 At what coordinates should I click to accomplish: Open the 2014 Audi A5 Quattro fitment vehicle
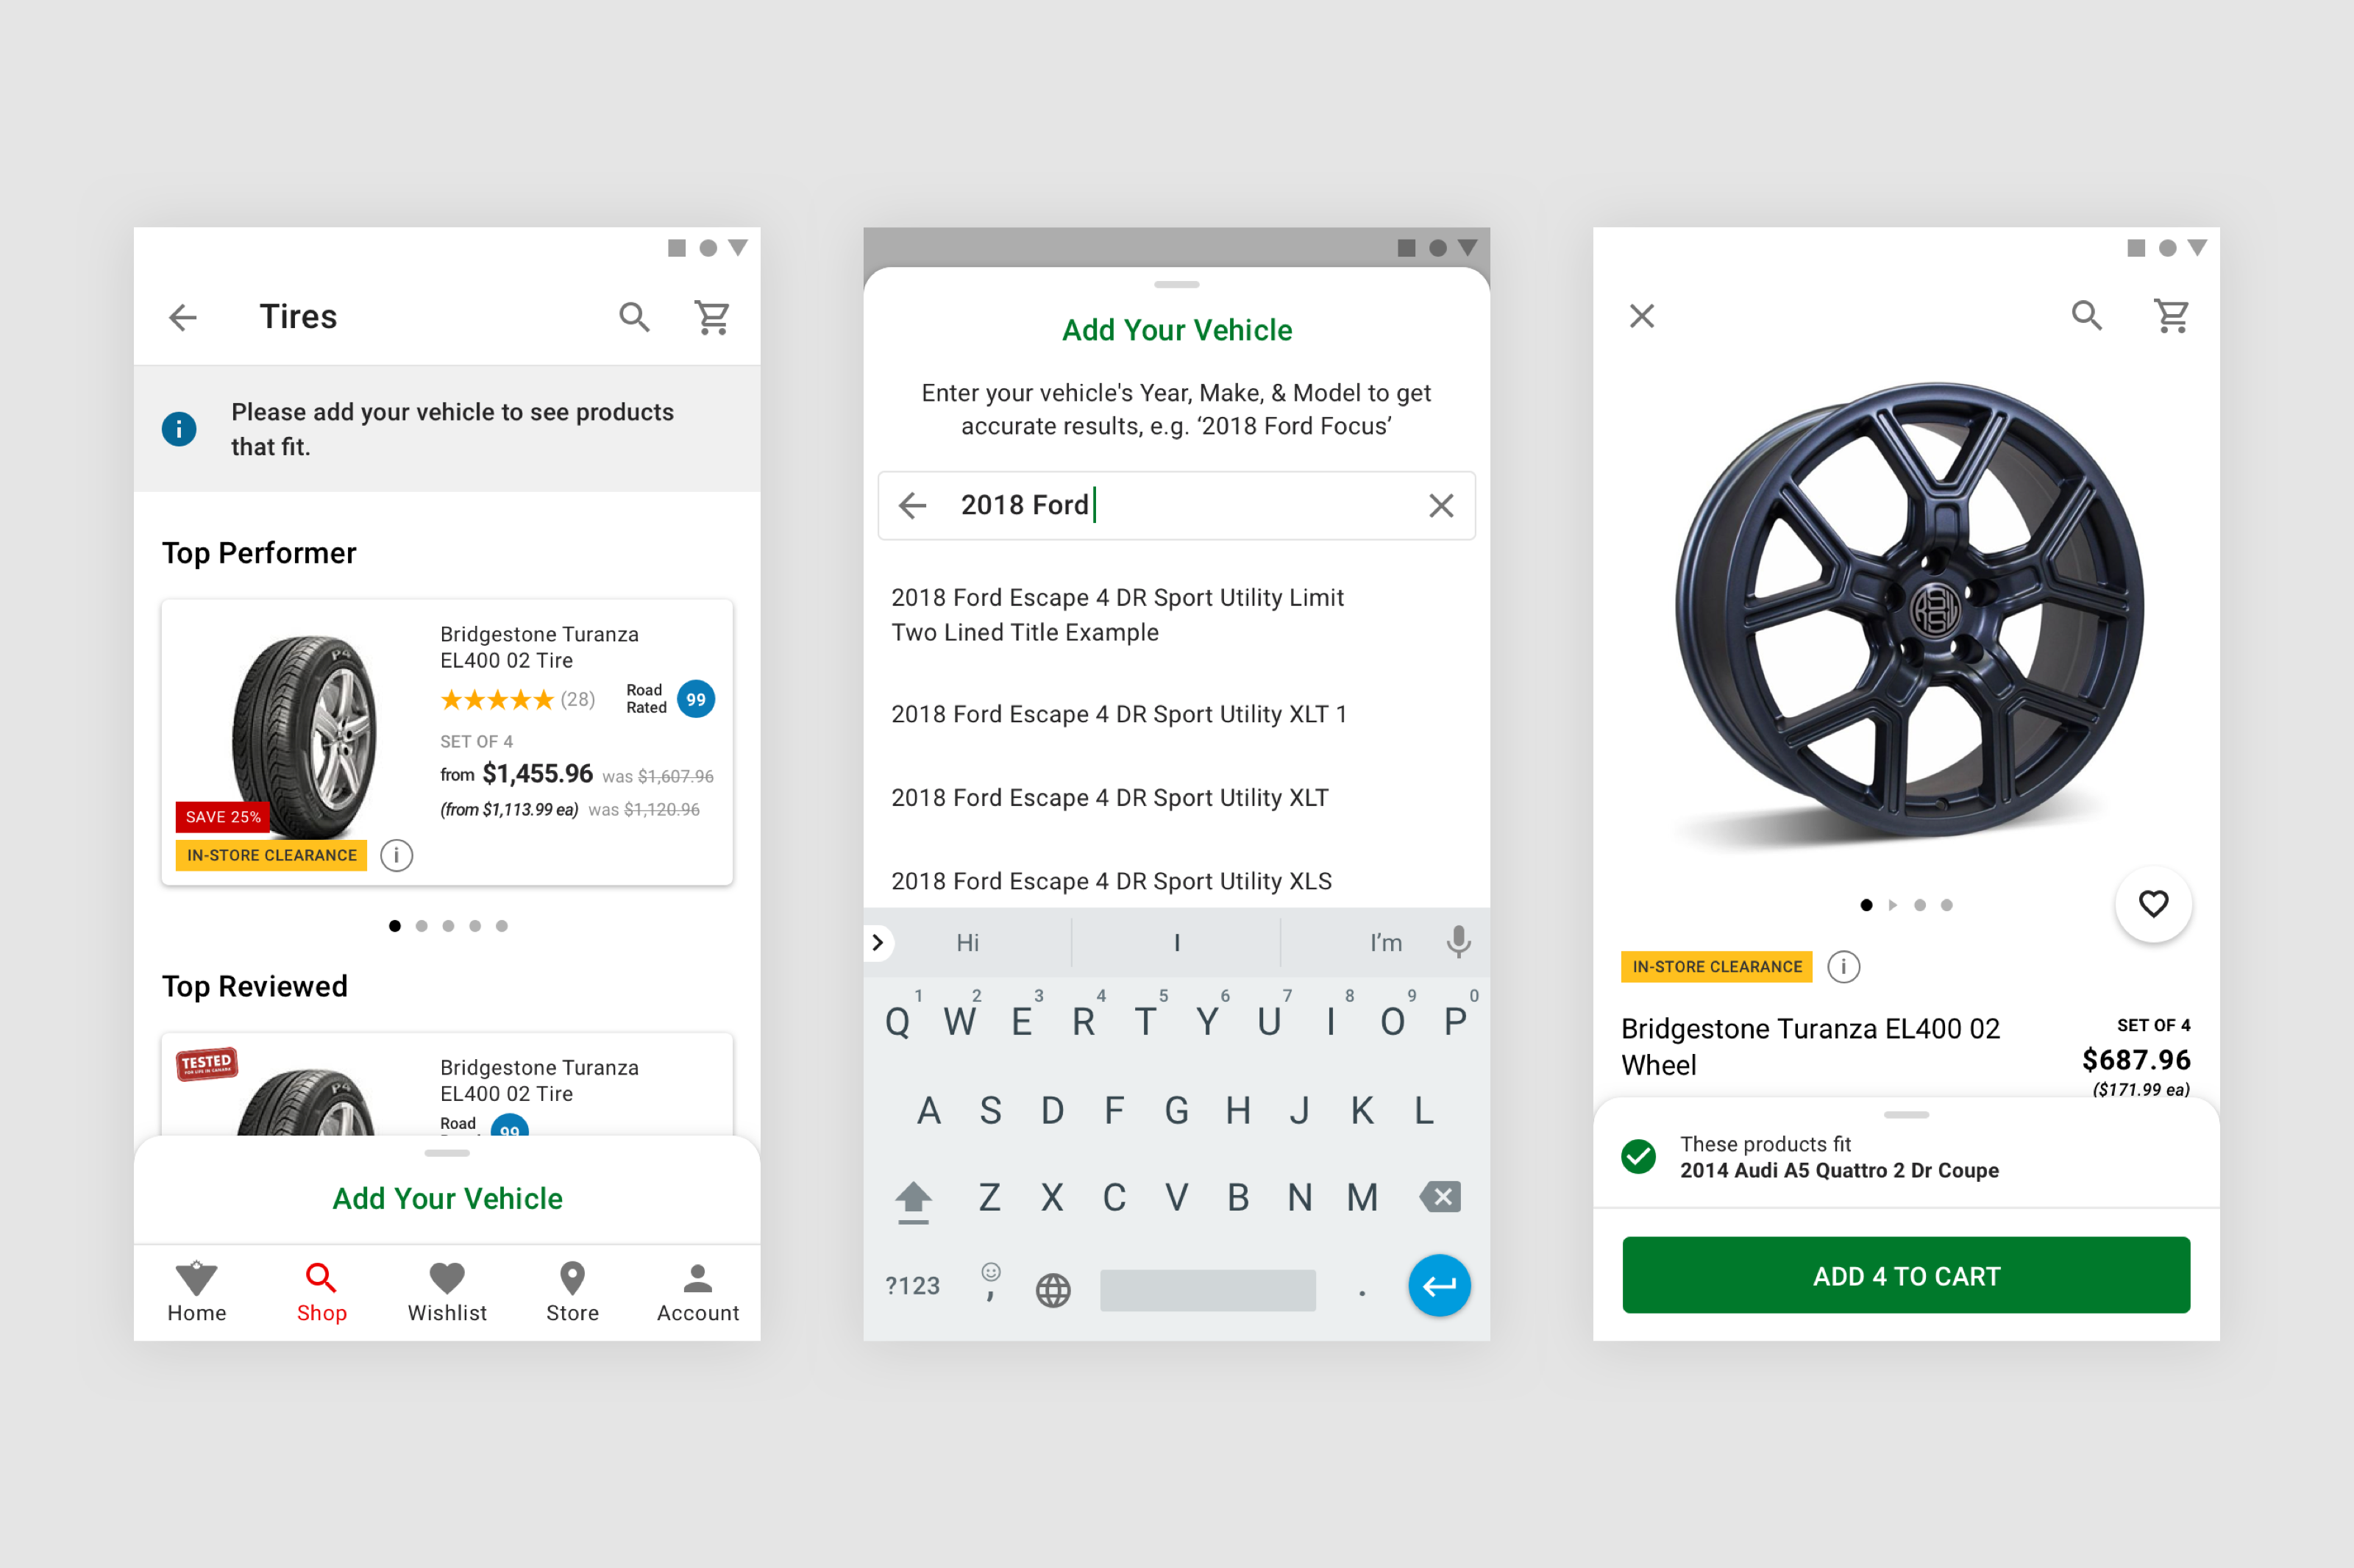click(x=1839, y=1171)
